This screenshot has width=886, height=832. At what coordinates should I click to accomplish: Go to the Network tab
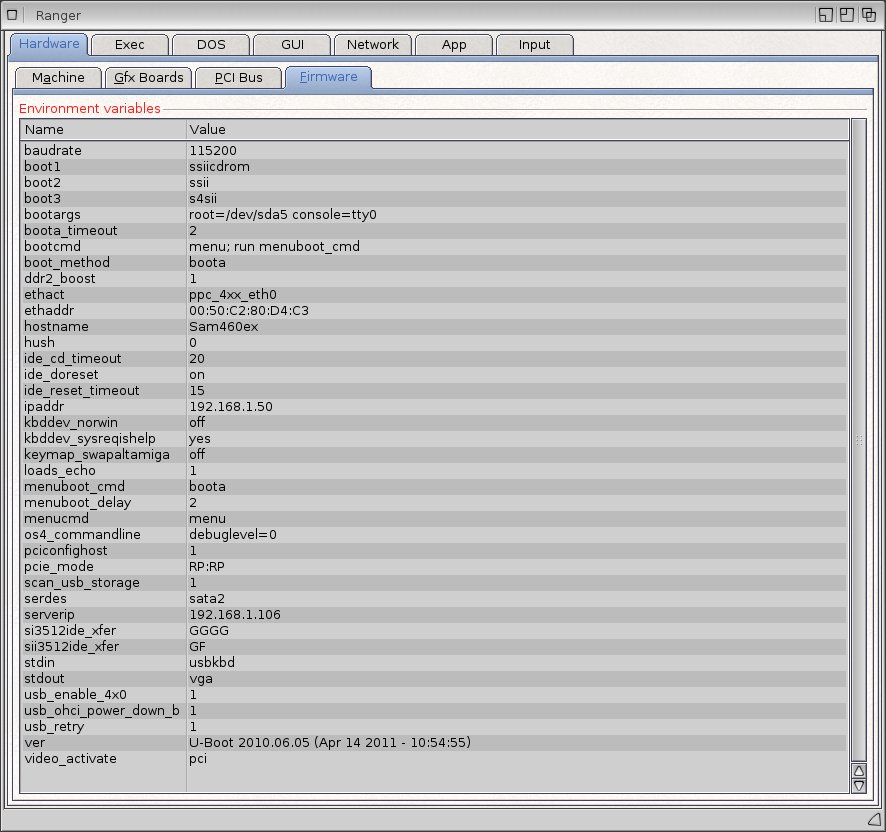coord(372,45)
